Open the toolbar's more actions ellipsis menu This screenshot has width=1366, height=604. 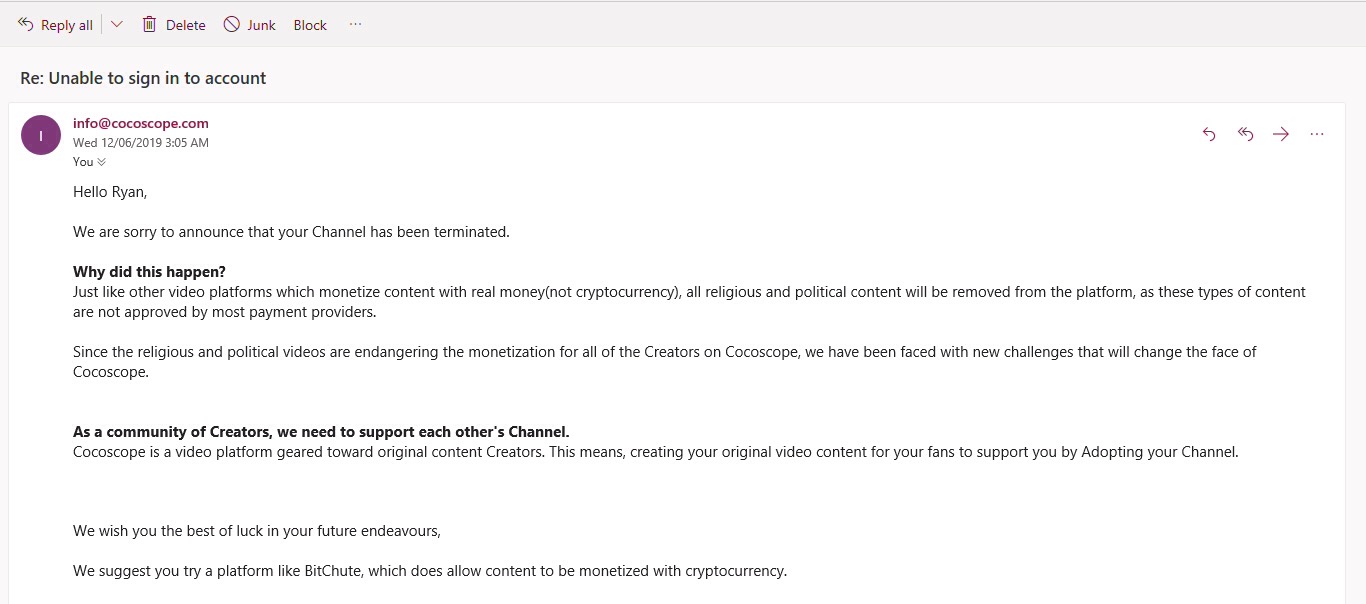[355, 25]
